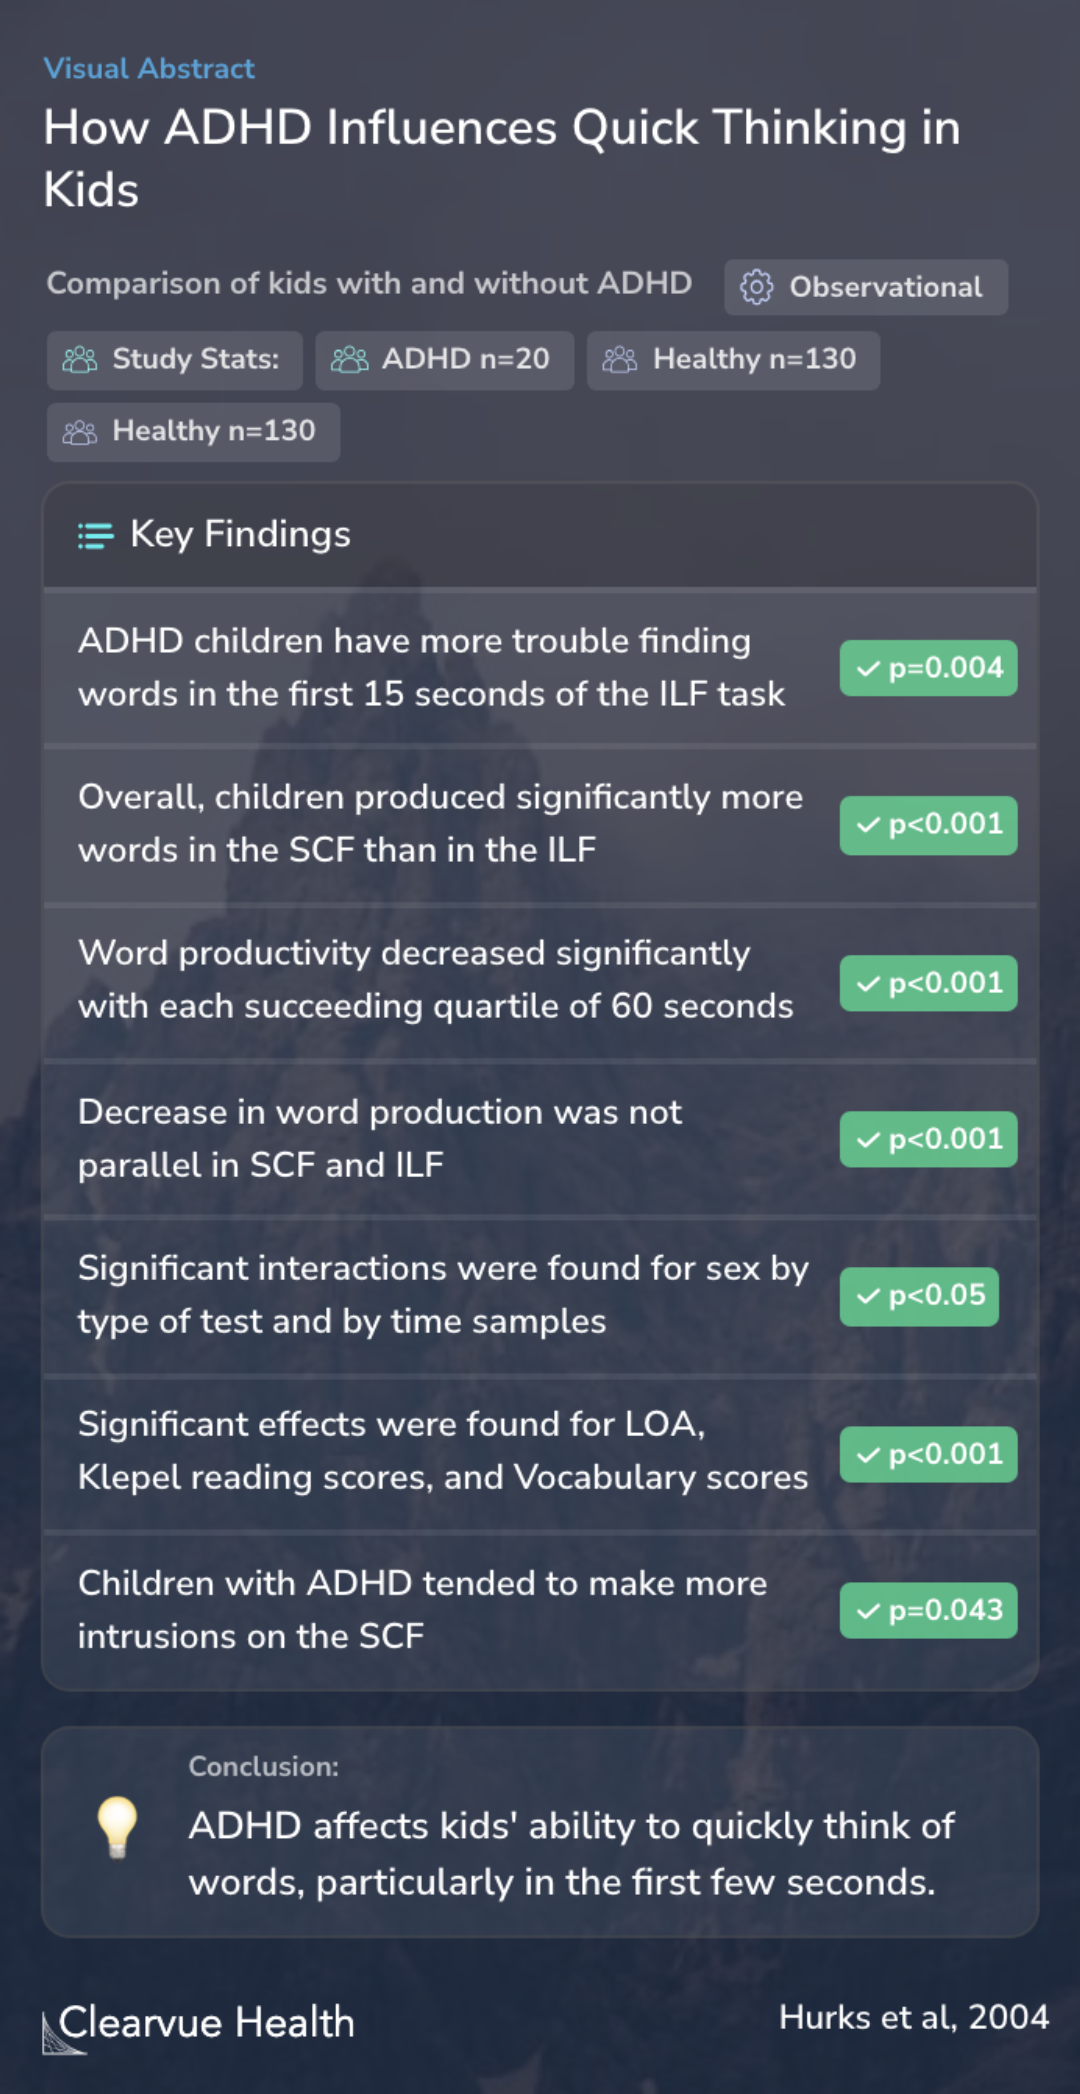The height and width of the screenshot is (2094, 1080).
Task: Click the people icon next to Study Stats
Action: [80, 360]
